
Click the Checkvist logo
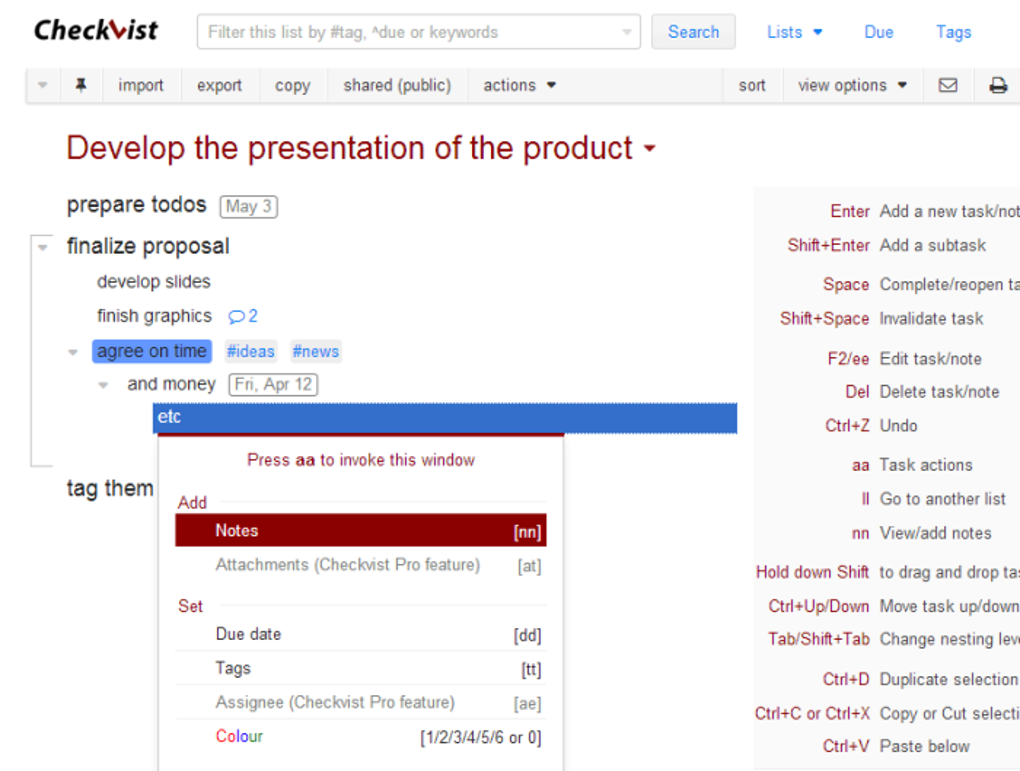point(96,31)
